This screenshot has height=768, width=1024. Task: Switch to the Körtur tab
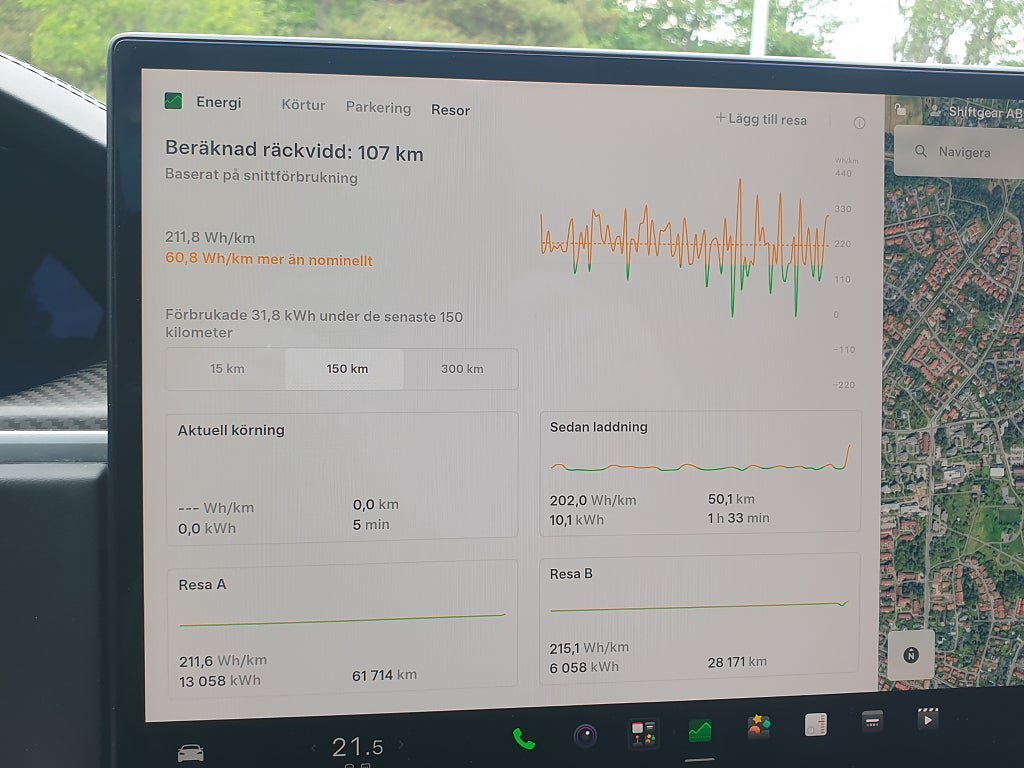click(x=303, y=104)
